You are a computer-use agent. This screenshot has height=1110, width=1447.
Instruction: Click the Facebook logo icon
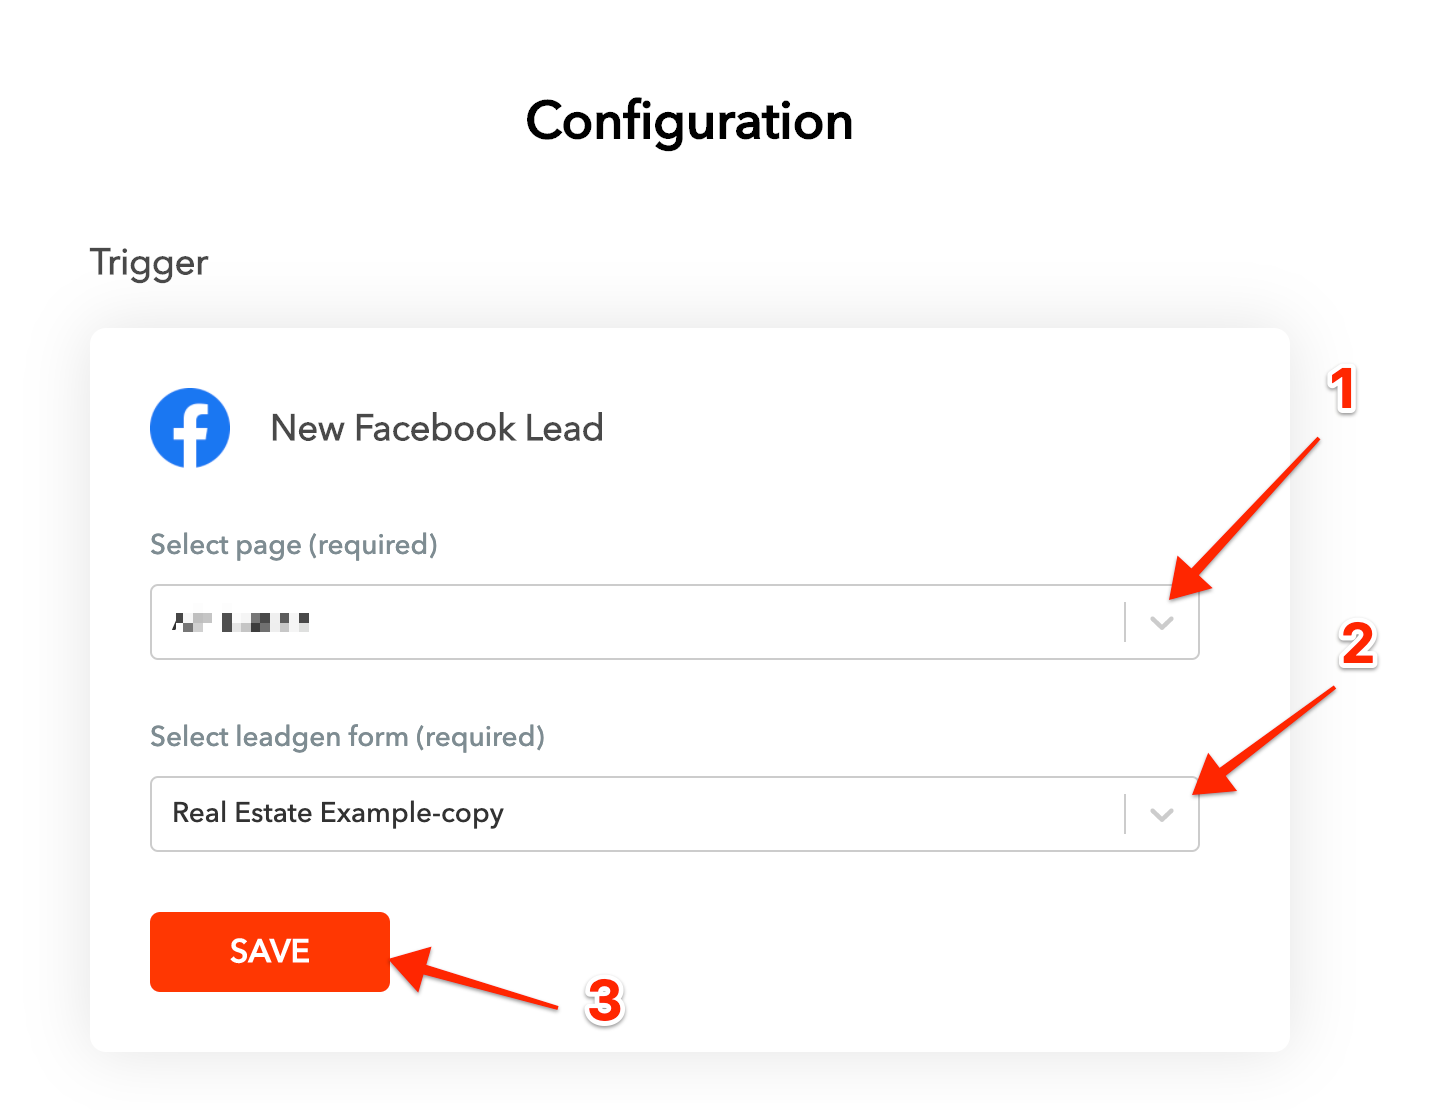pyautogui.click(x=190, y=428)
